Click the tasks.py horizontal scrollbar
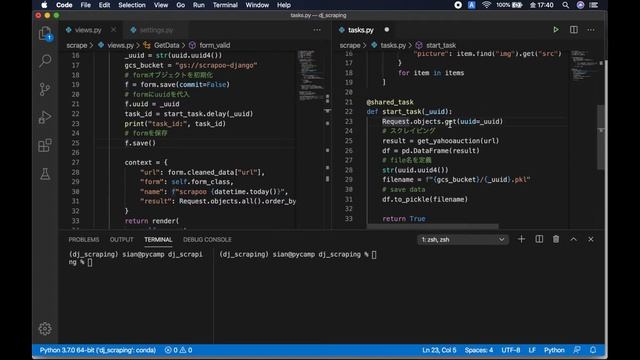640x360 pixels. [x=433, y=226]
